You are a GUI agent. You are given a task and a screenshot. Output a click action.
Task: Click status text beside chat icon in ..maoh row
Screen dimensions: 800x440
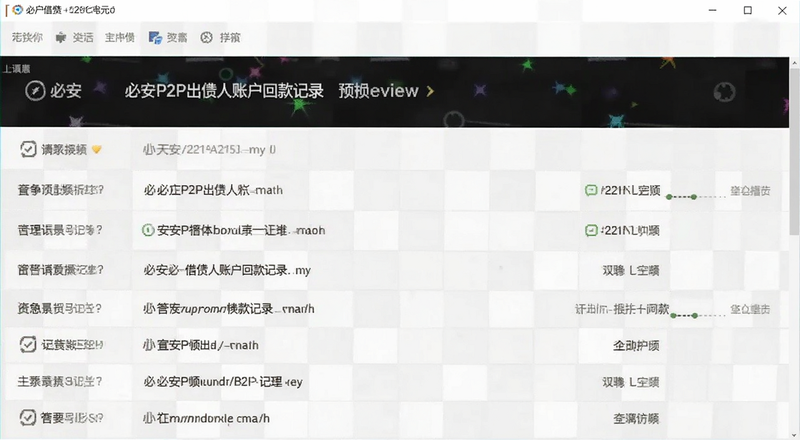point(631,230)
